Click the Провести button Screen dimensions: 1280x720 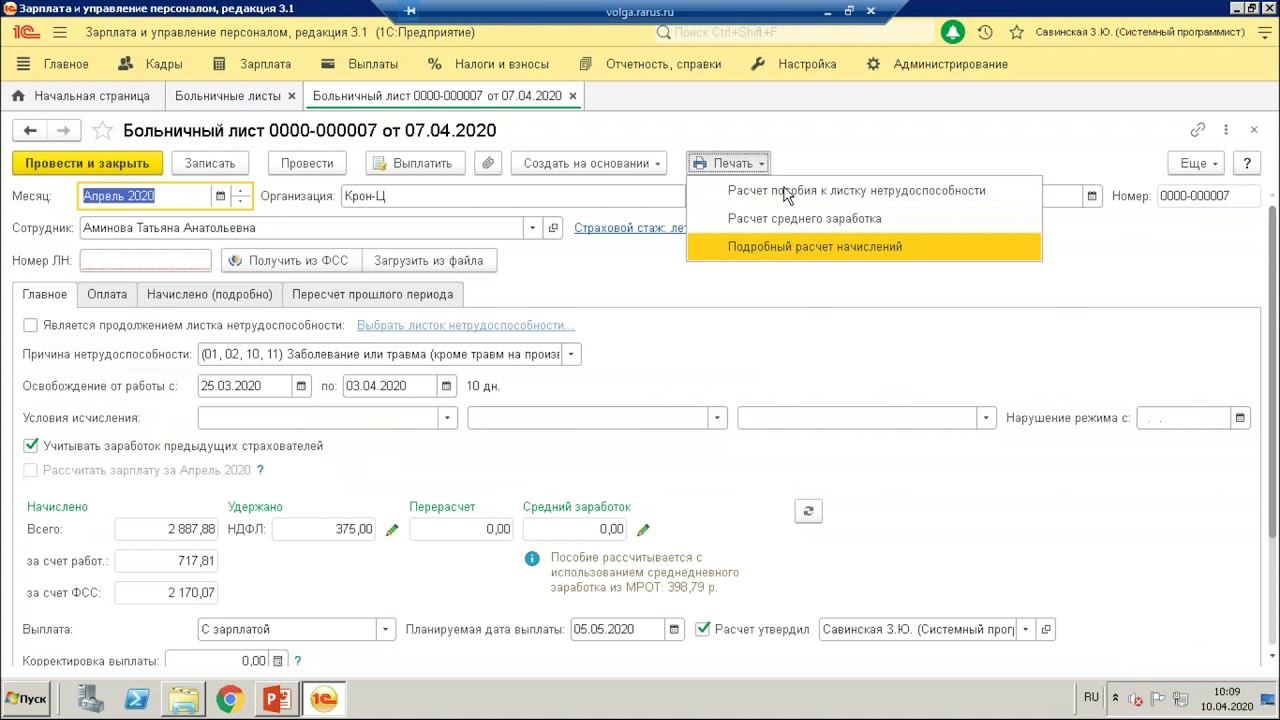pyautogui.click(x=307, y=163)
